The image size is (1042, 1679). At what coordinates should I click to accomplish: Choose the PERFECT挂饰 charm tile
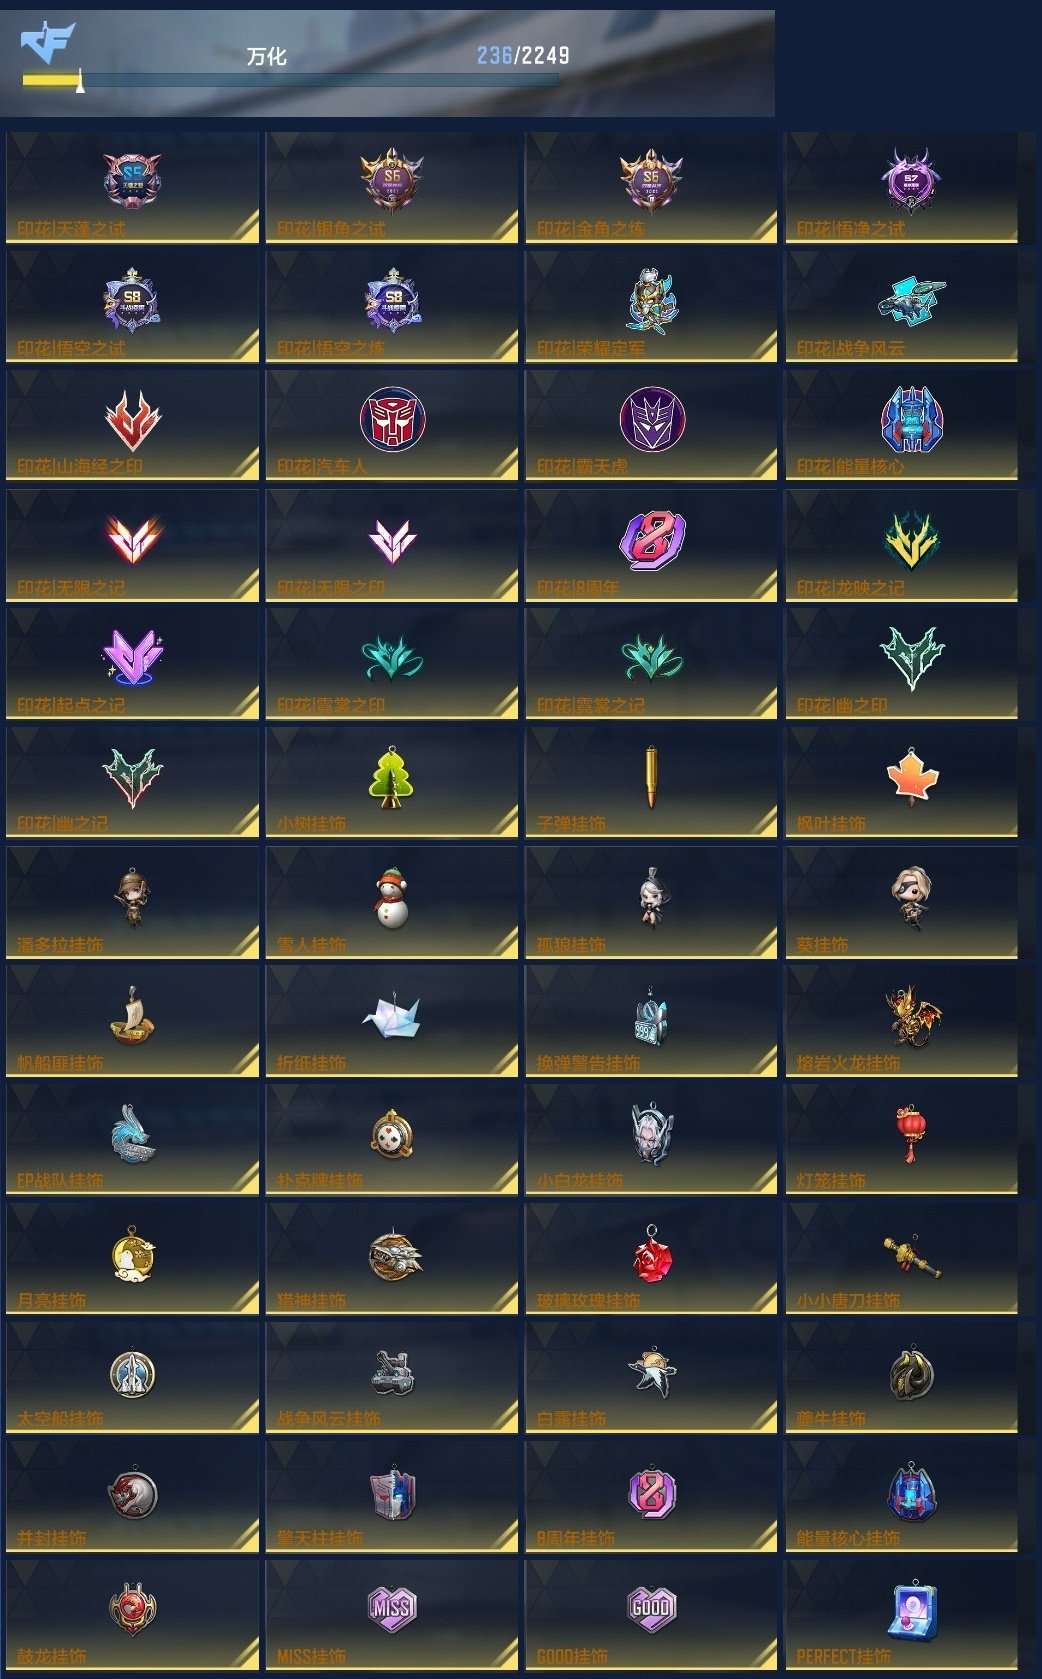(x=902, y=1614)
